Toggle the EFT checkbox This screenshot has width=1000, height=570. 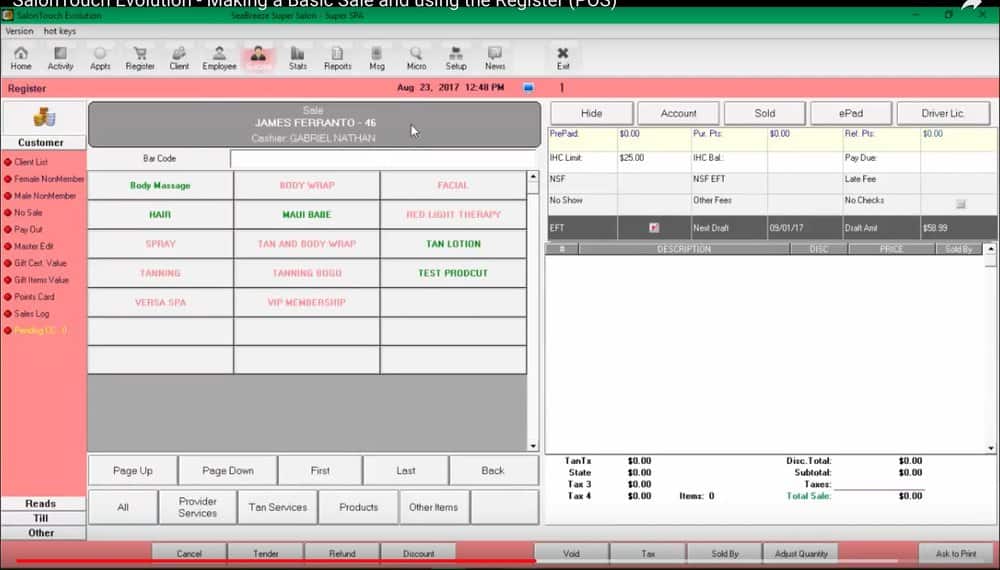point(654,228)
